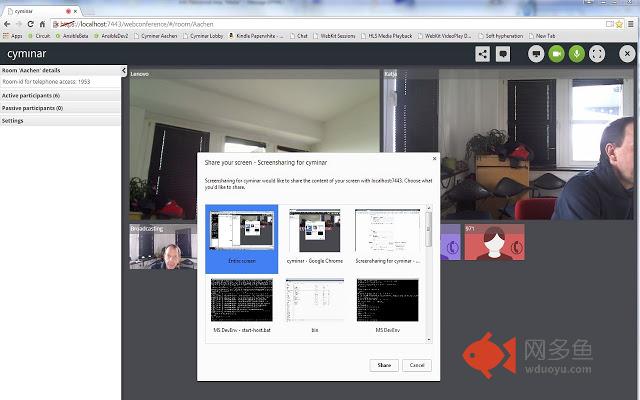Expand the Settings section
Image resolution: width=640 pixels, height=400 pixels.
[x=60, y=121]
